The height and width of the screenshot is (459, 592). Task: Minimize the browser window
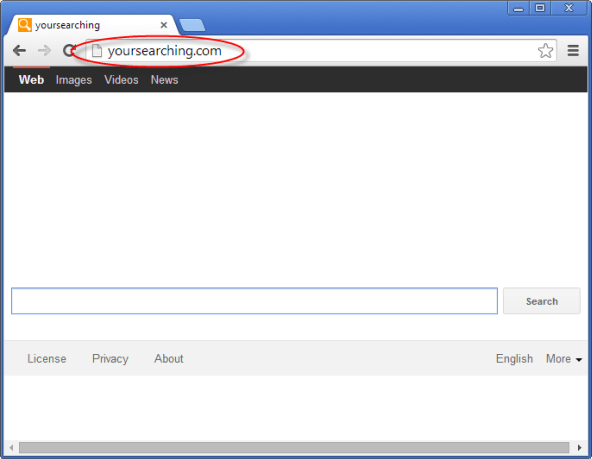519,8
